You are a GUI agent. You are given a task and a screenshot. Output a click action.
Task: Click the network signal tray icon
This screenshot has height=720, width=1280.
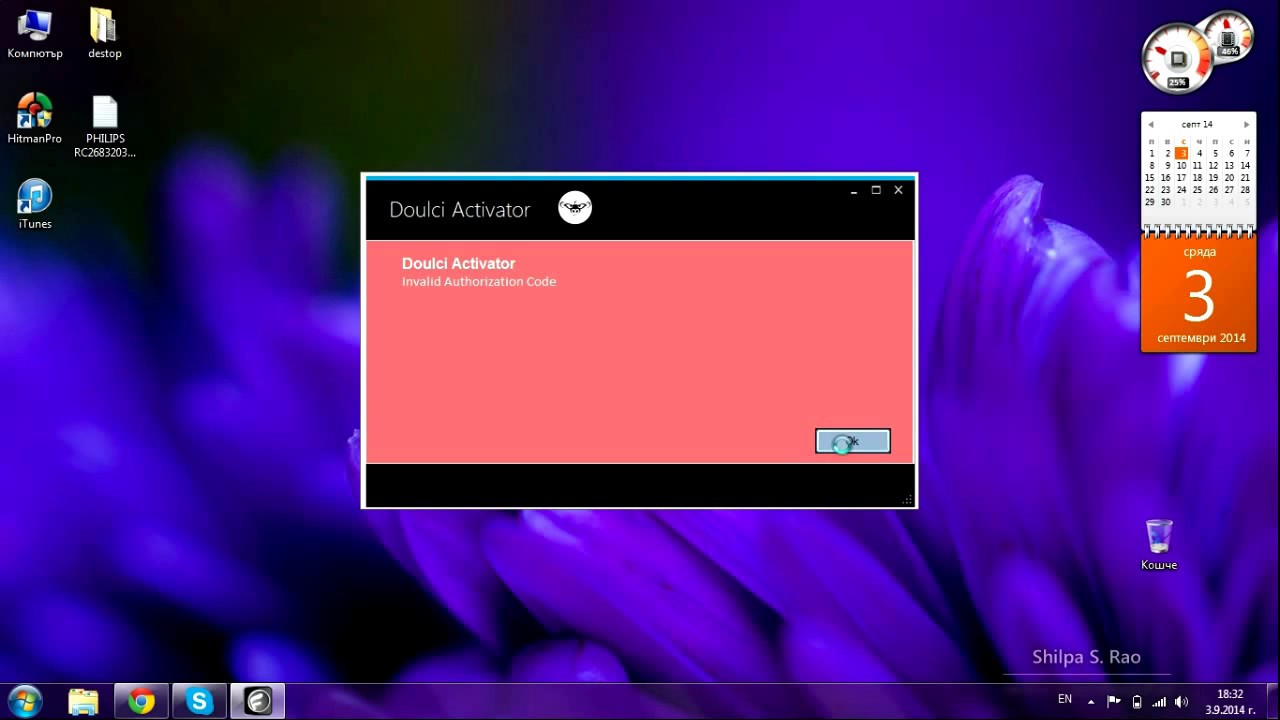pyautogui.click(x=1159, y=701)
